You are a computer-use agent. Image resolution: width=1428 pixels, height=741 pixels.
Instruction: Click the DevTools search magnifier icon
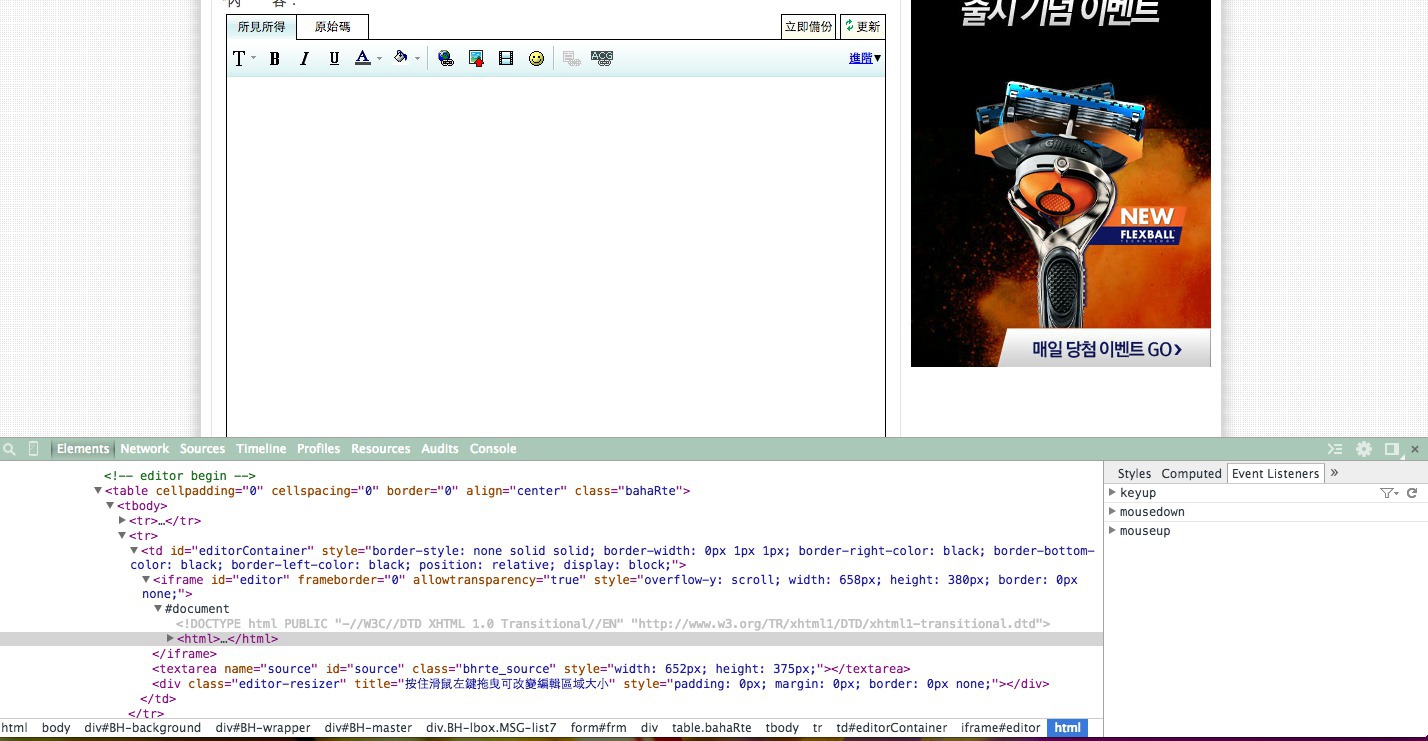(x=10, y=449)
